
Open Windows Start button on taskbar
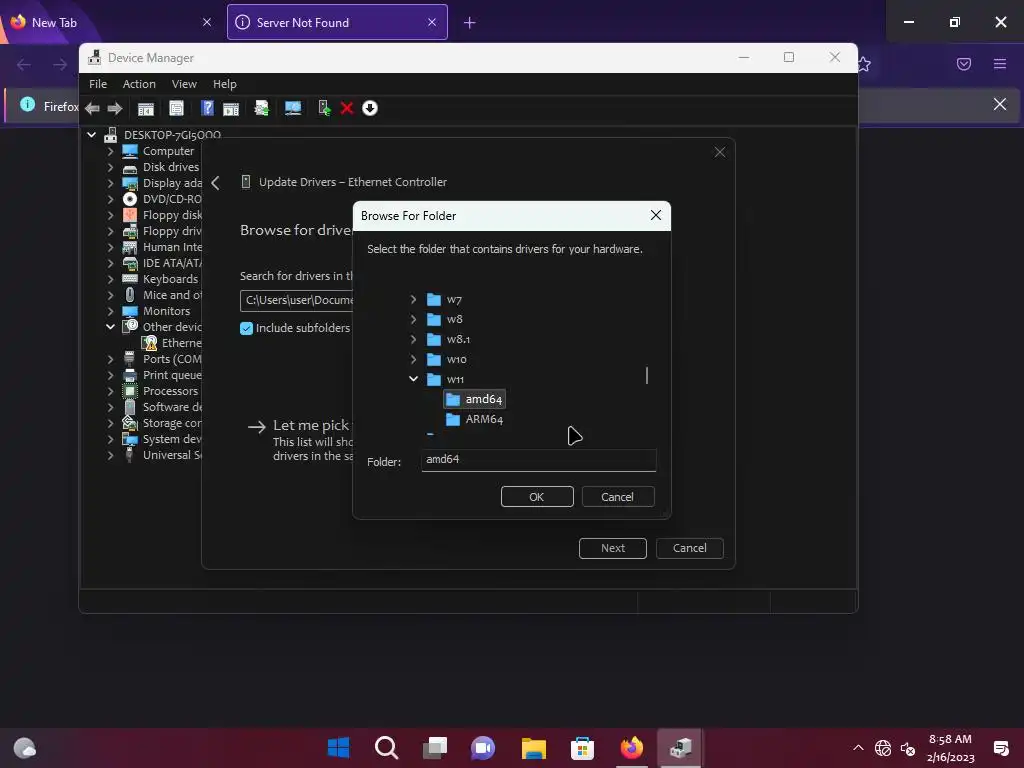tap(338, 748)
